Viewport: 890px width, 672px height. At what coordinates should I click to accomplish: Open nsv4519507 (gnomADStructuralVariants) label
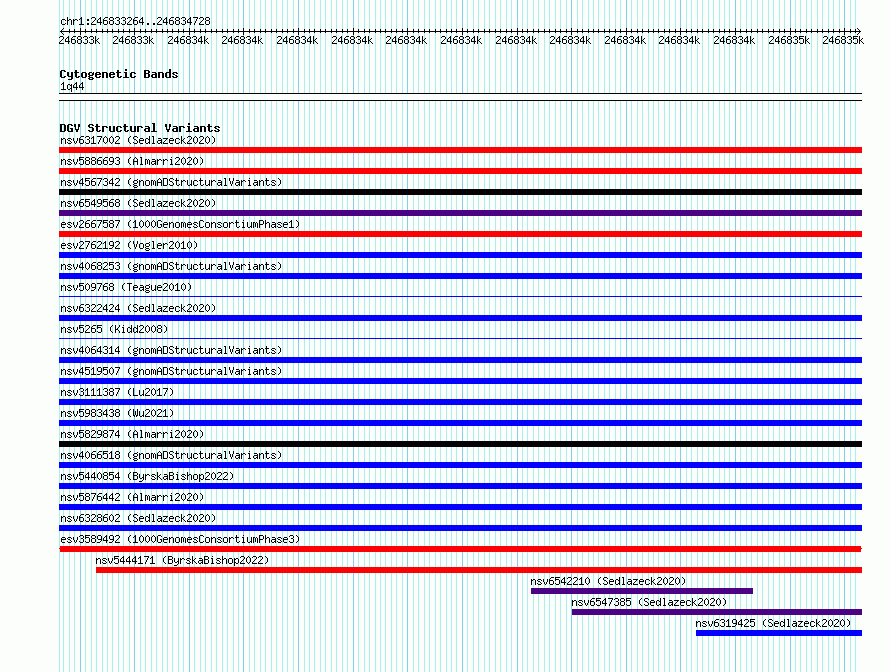tap(171, 371)
